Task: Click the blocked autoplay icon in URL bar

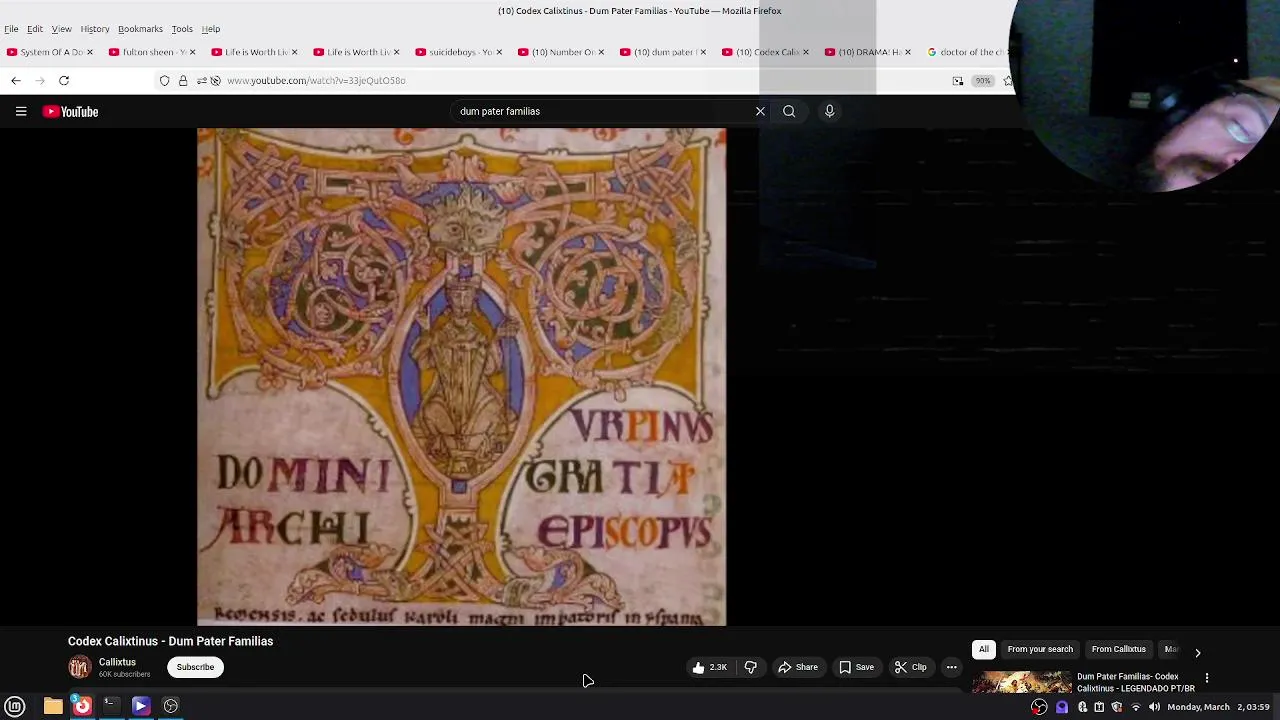Action: click(x=215, y=80)
